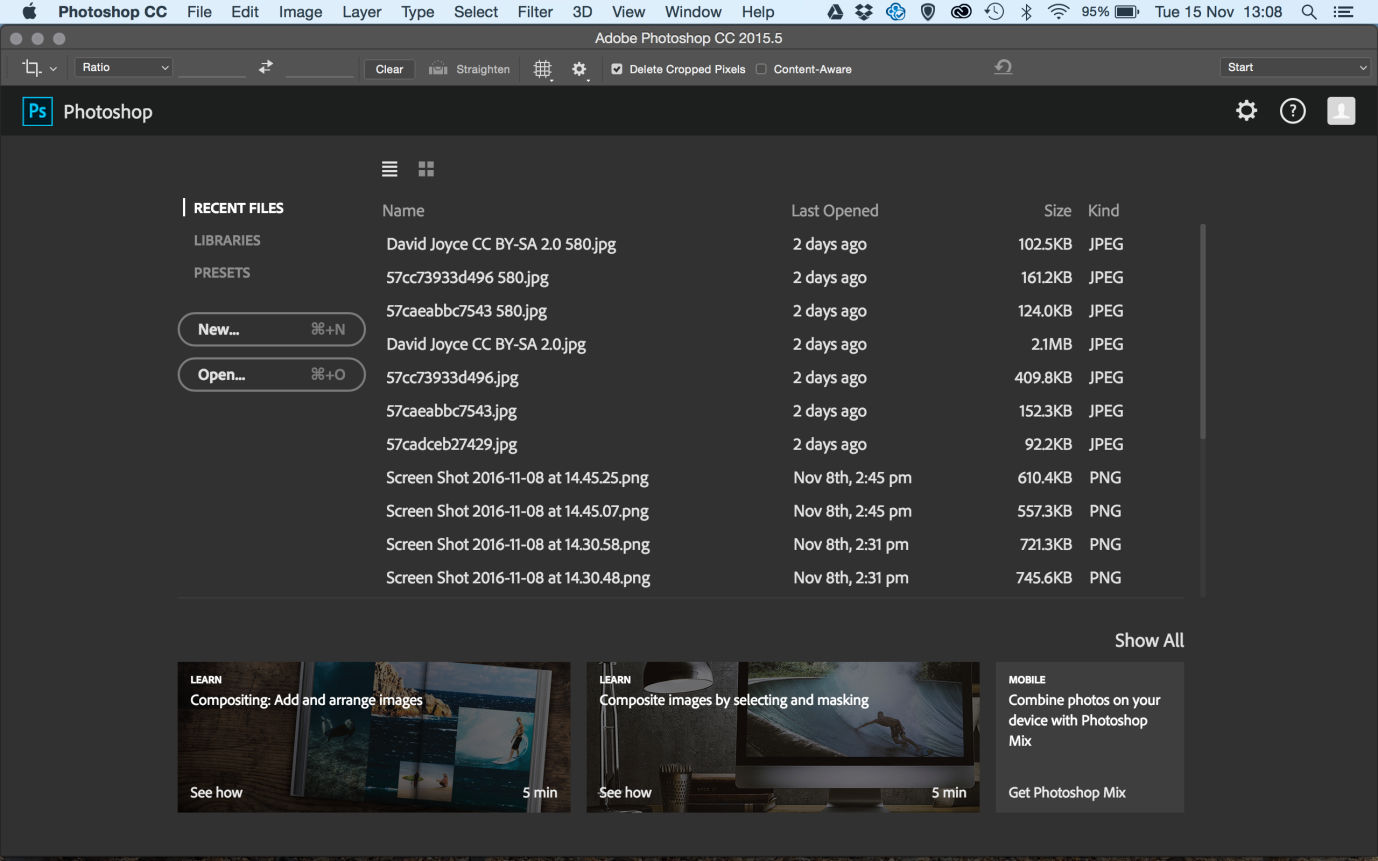Toggle Delete Cropped Pixels checkbox

(x=617, y=69)
